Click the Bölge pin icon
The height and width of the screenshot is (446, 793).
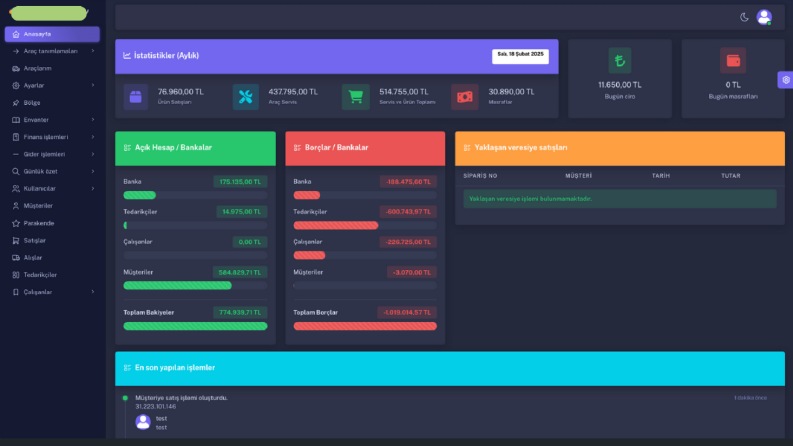16,103
